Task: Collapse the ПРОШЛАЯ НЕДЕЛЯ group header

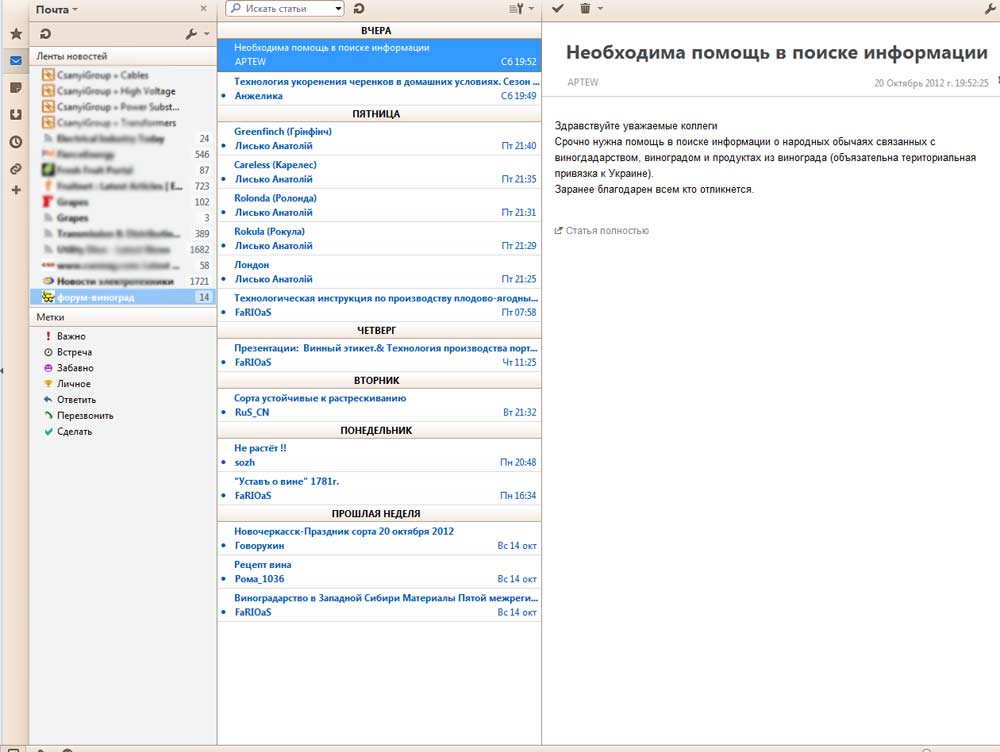Action: click(x=379, y=513)
